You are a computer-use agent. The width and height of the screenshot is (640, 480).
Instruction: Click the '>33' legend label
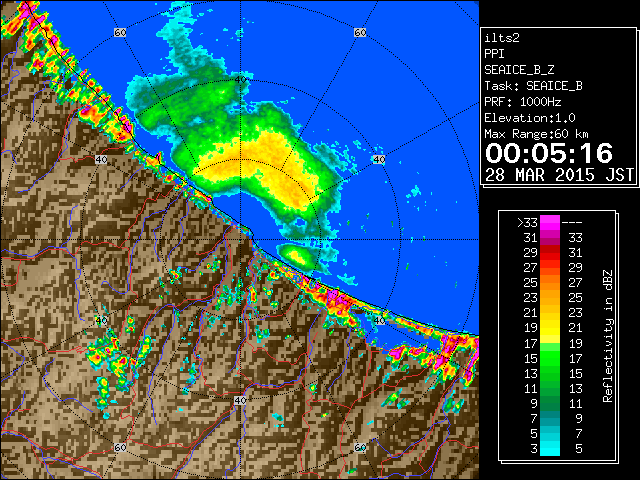point(527,223)
